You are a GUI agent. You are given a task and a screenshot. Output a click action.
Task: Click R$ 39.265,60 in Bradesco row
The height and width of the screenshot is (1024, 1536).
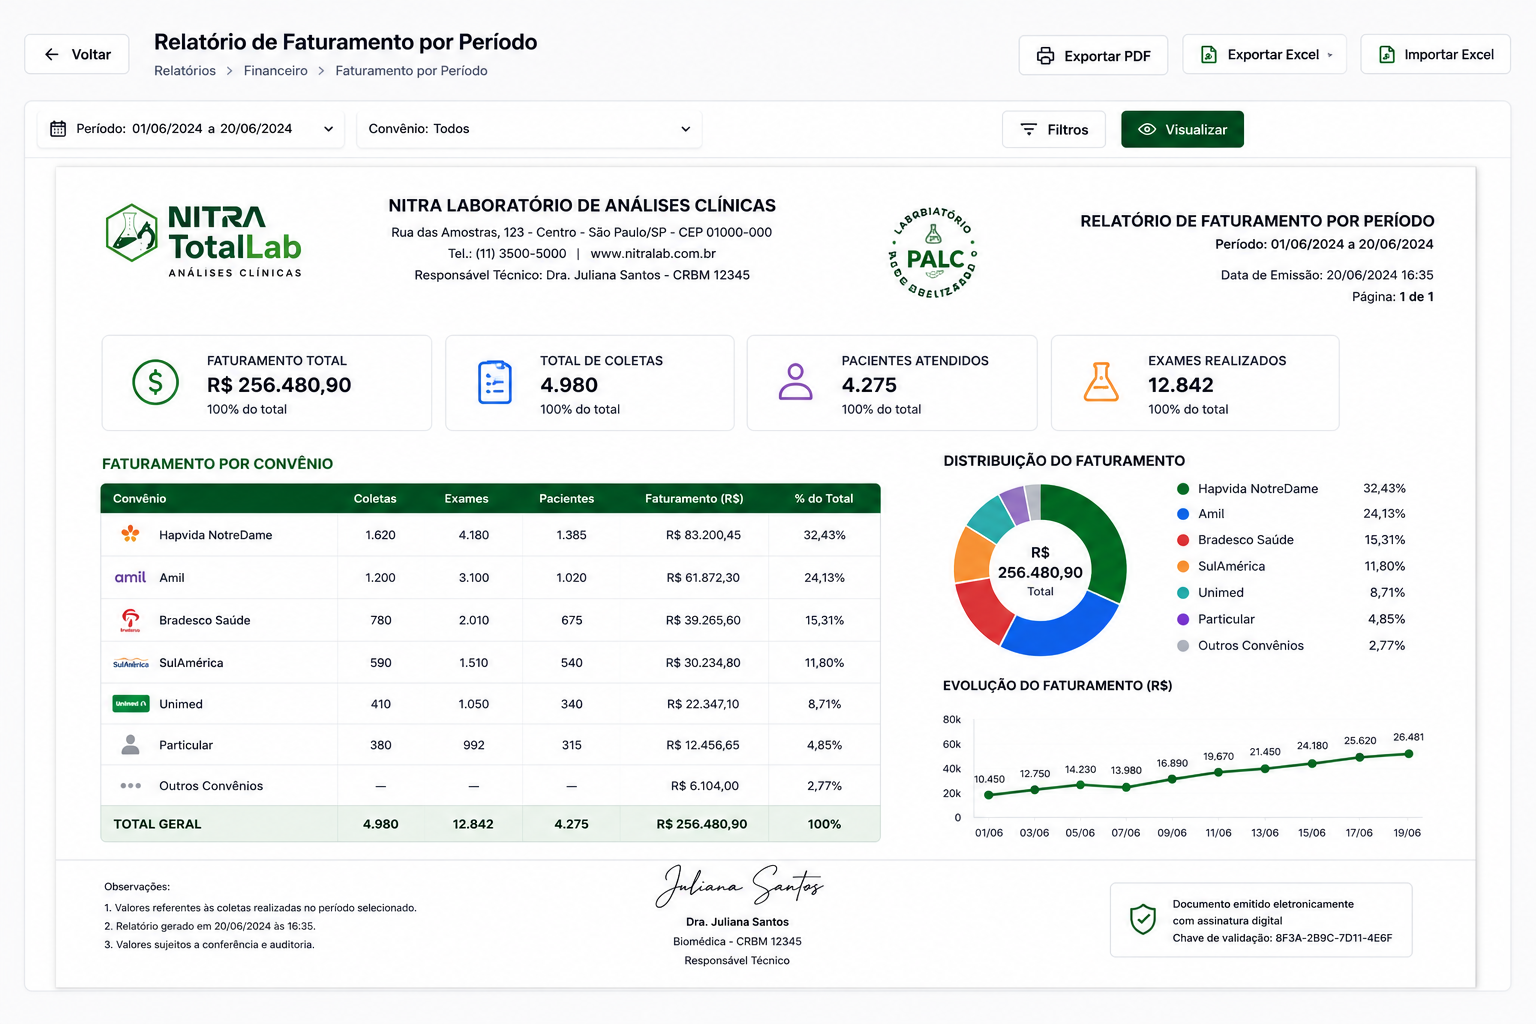pyautogui.click(x=703, y=621)
